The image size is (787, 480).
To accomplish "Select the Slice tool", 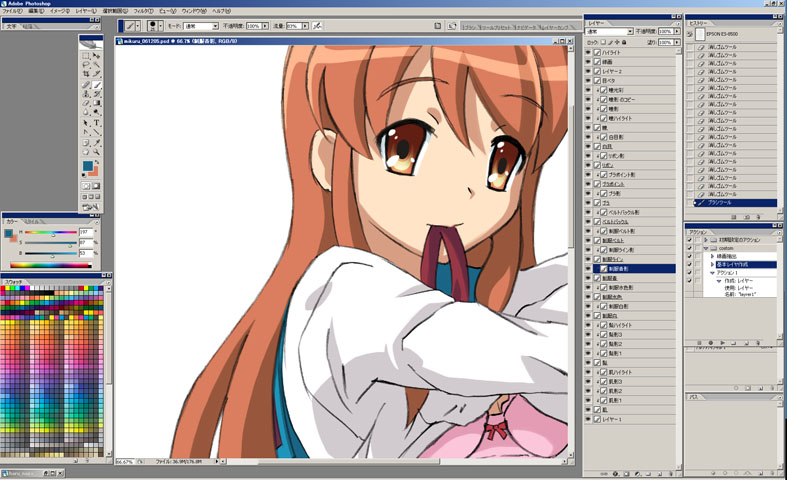I will pos(96,74).
